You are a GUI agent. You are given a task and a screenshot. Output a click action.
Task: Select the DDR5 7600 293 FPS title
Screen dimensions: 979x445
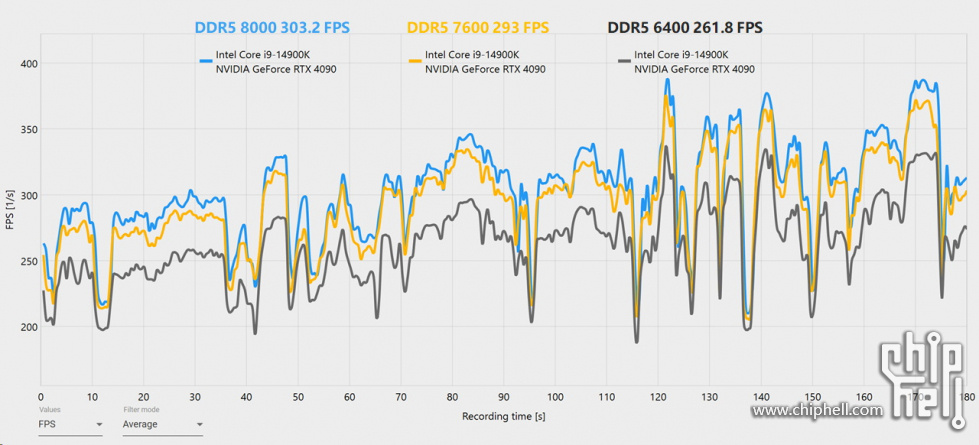click(478, 27)
